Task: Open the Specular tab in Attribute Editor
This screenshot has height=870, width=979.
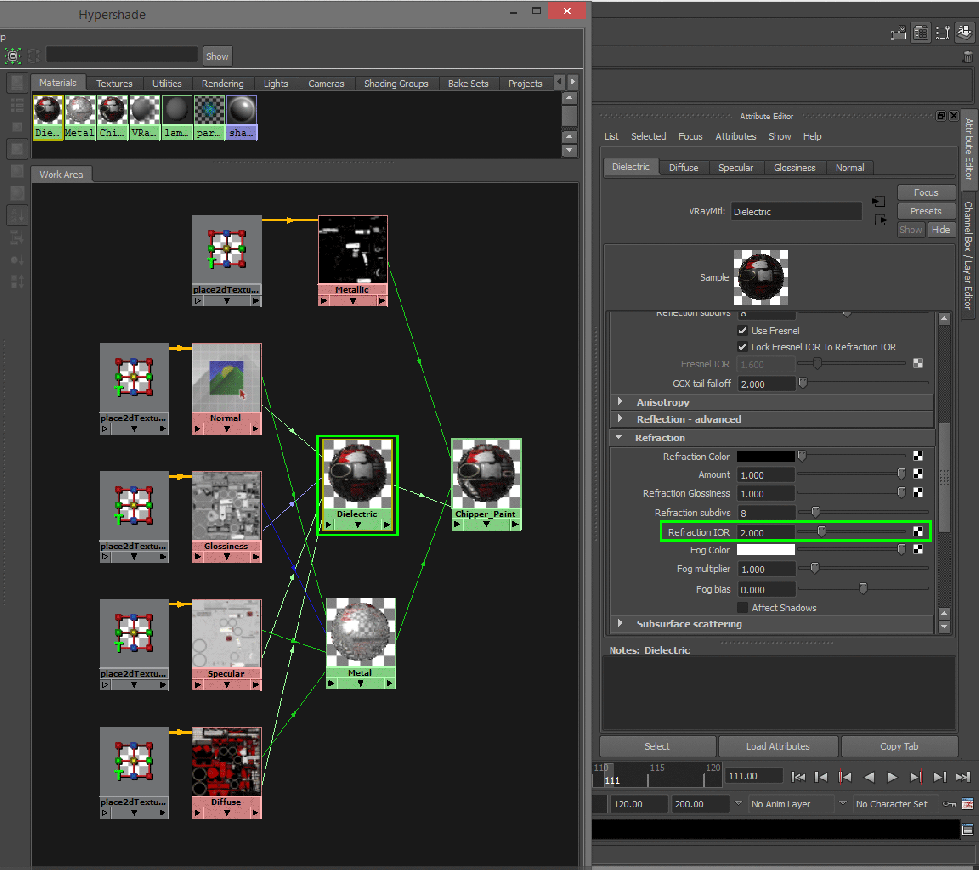Action: (x=735, y=168)
